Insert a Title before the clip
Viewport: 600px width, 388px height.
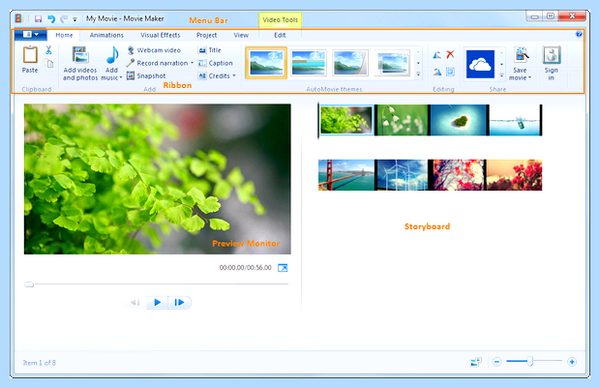pyautogui.click(x=209, y=50)
